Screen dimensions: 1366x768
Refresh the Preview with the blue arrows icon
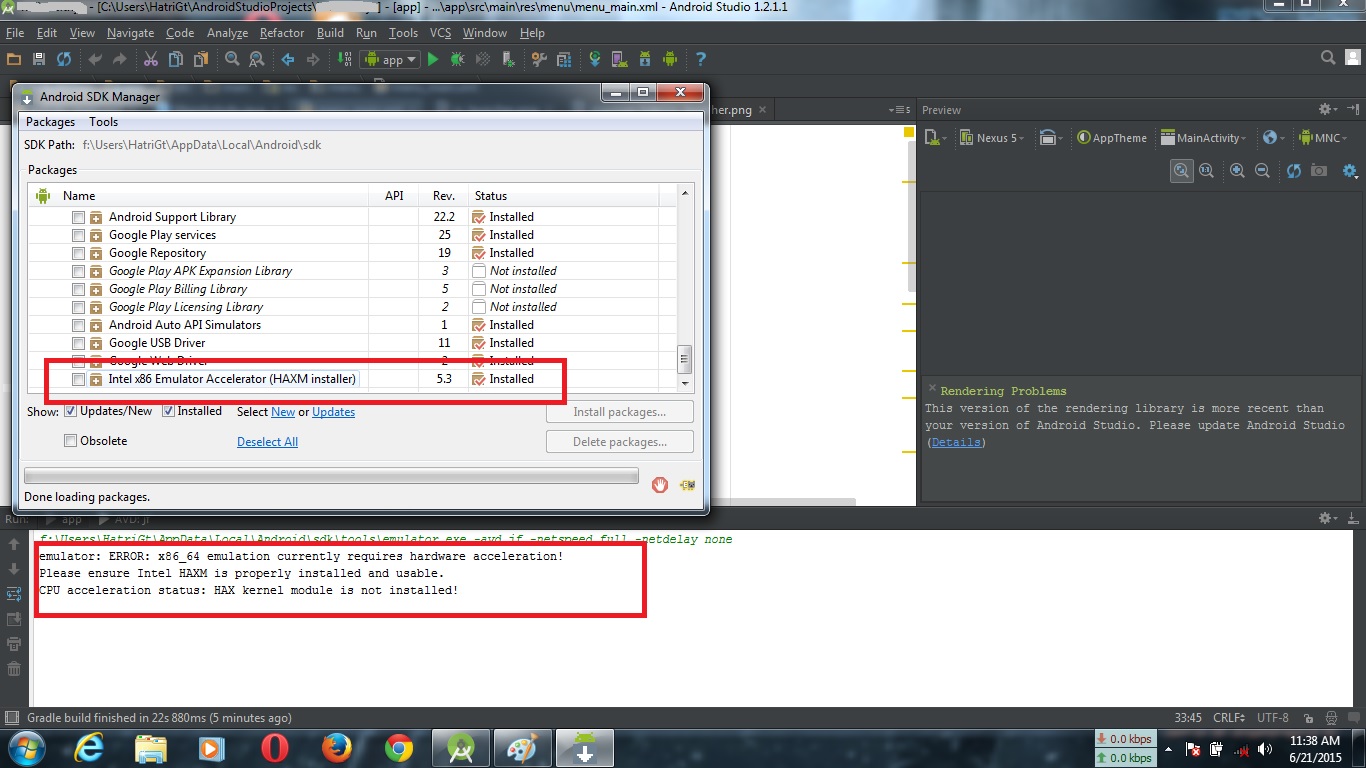pos(1294,171)
